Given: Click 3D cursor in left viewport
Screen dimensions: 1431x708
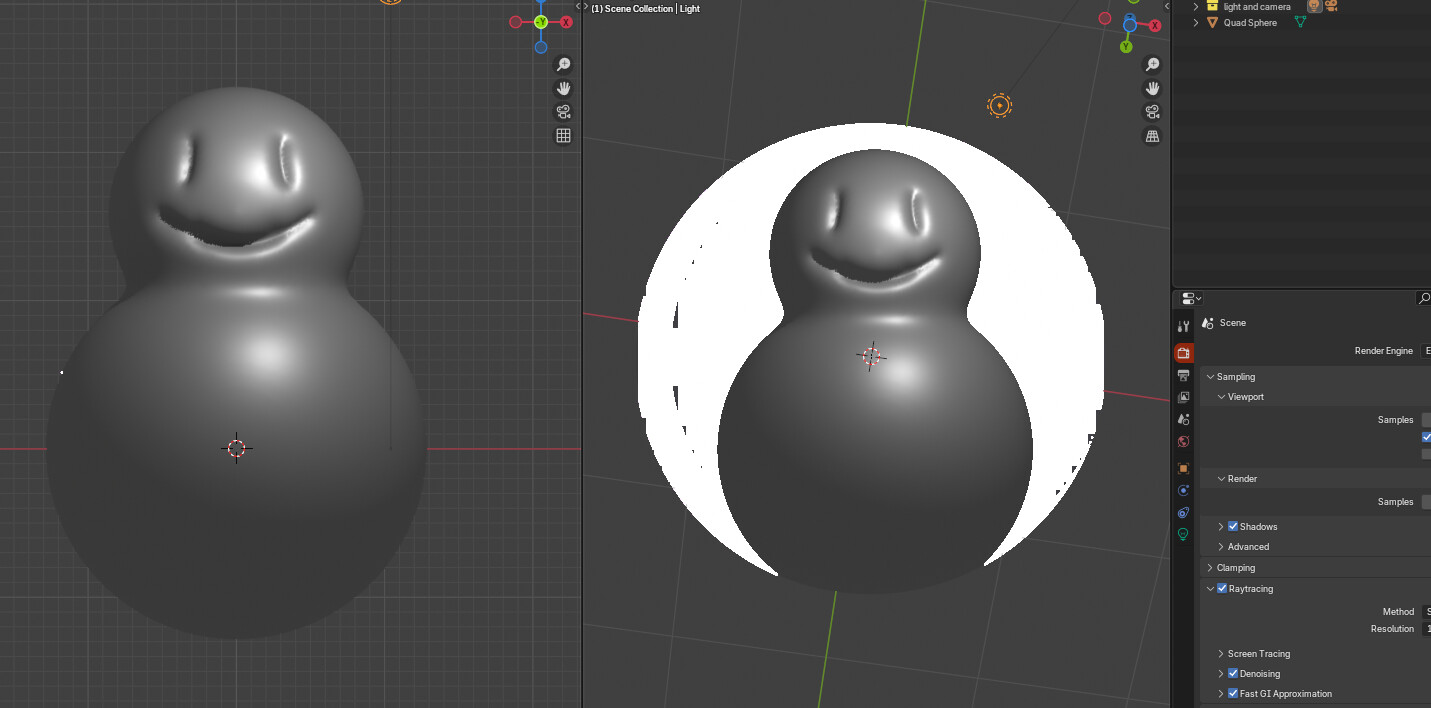Looking at the screenshot, I should 236,448.
